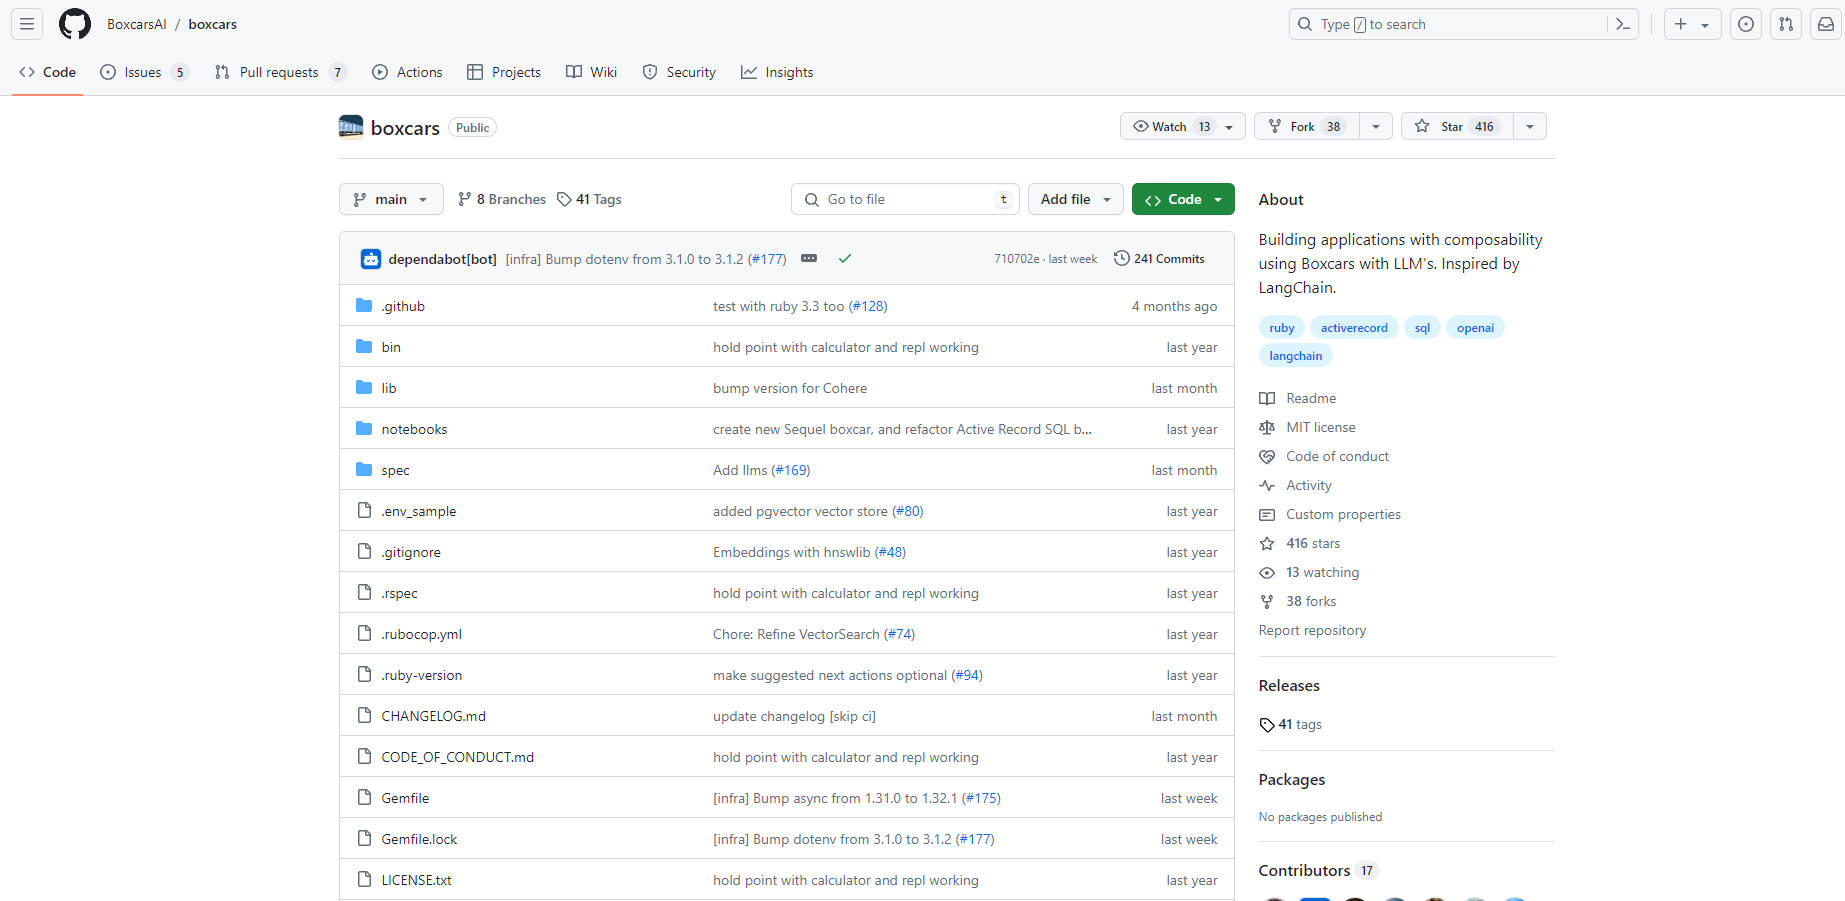The image size is (1845, 901).
Task: Expand the main branch selector dropdown
Action: pyautogui.click(x=390, y=199)
